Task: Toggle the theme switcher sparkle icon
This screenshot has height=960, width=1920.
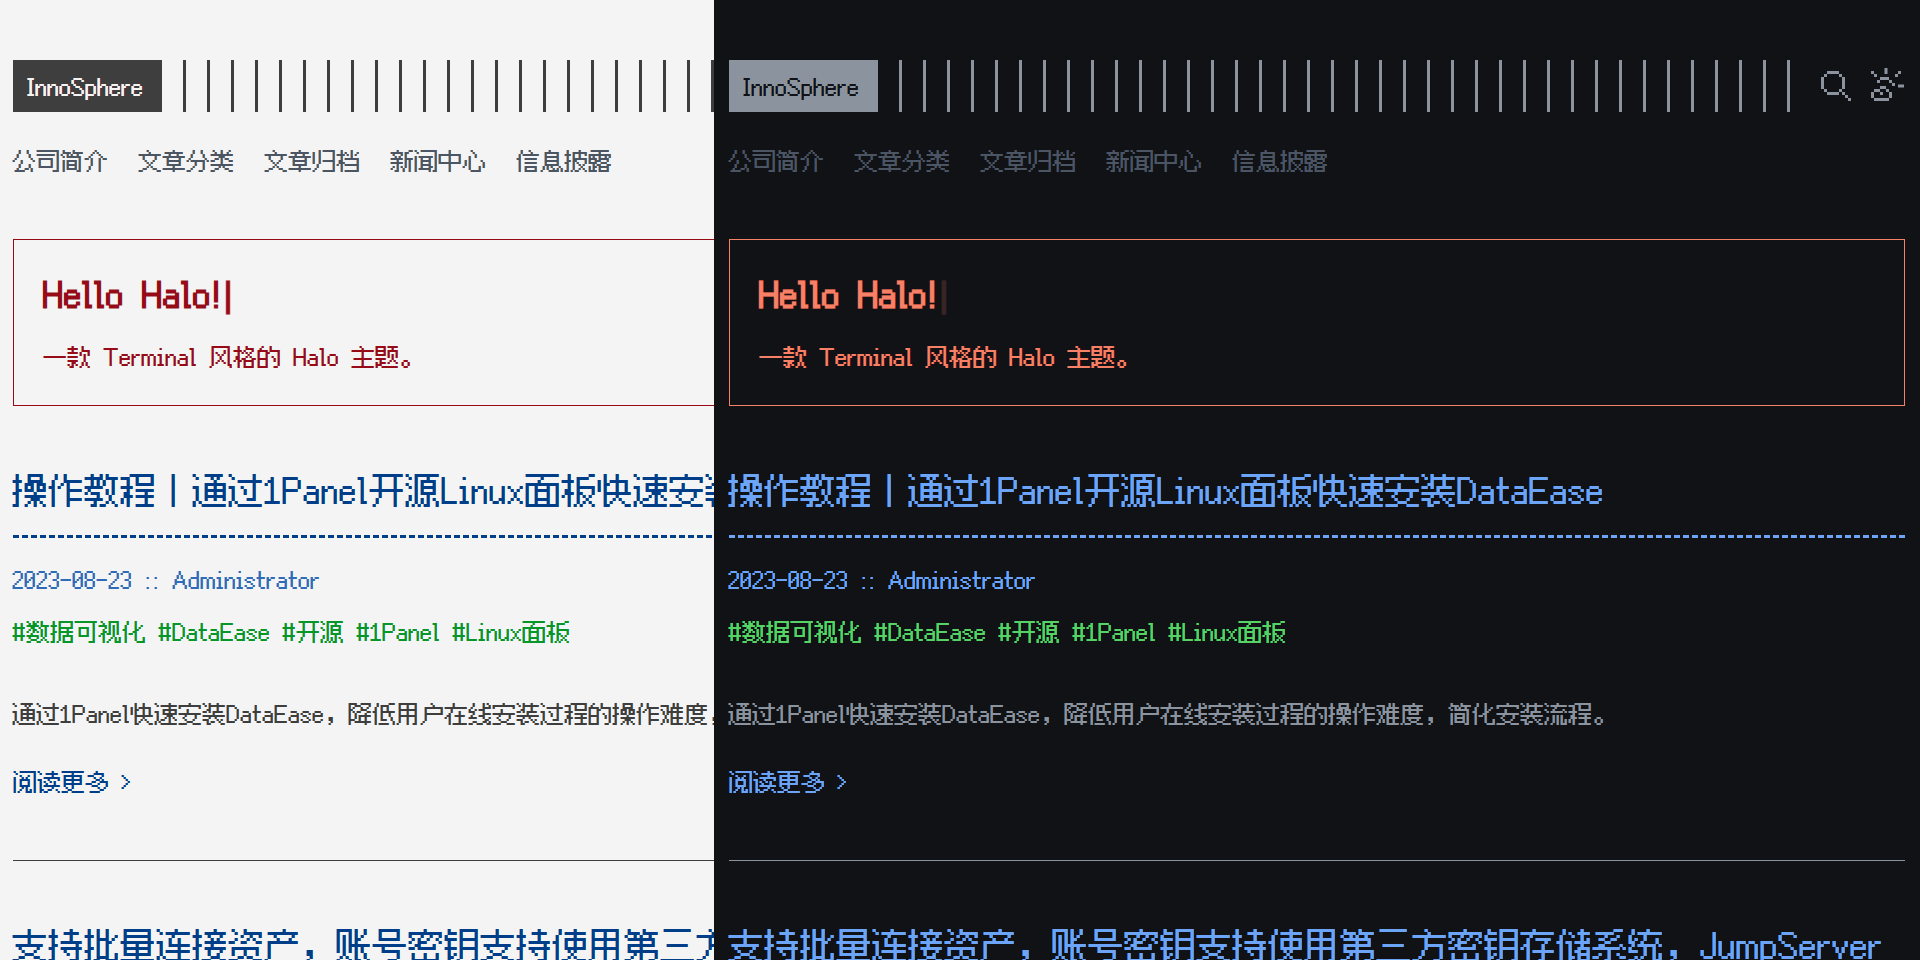Action: (1888, 86)
